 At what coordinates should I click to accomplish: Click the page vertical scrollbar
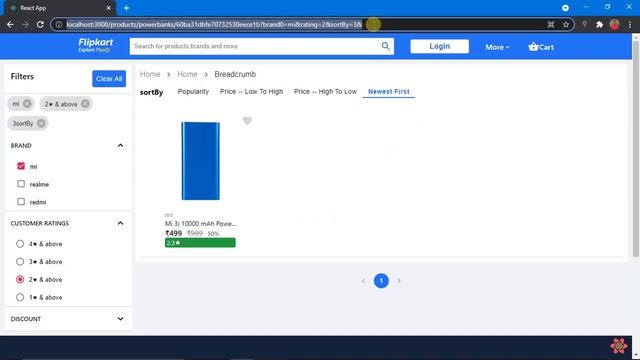pos(636,149)
